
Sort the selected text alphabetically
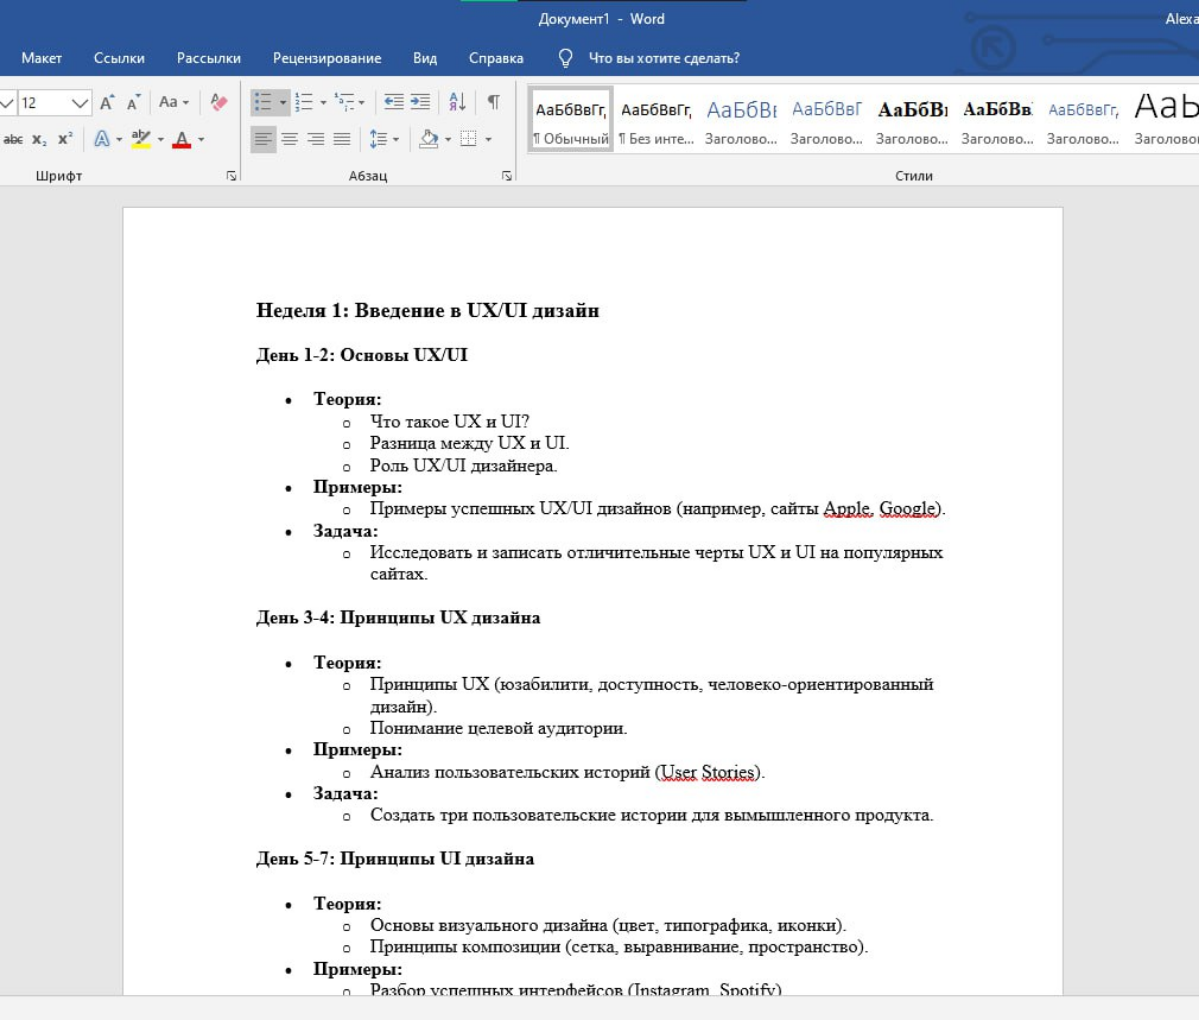pos(457,102)
